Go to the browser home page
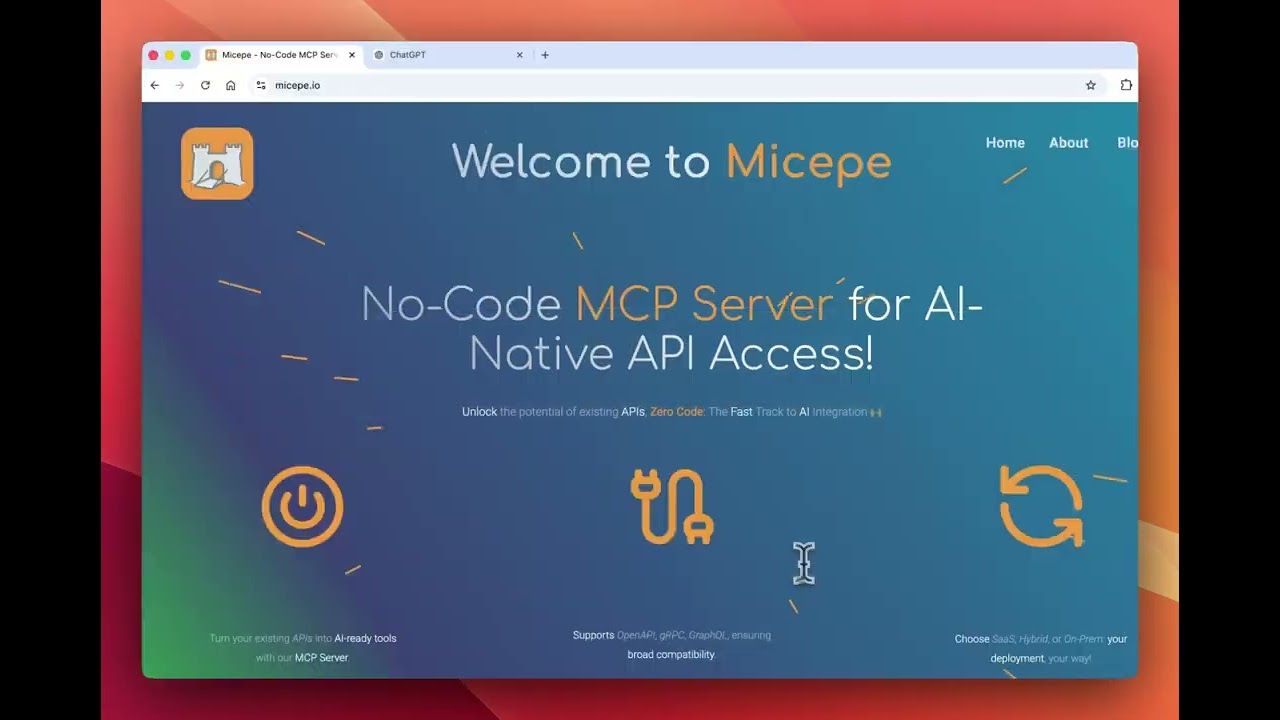The width and height of the screenshot is (1280, 720). (231, 86)
